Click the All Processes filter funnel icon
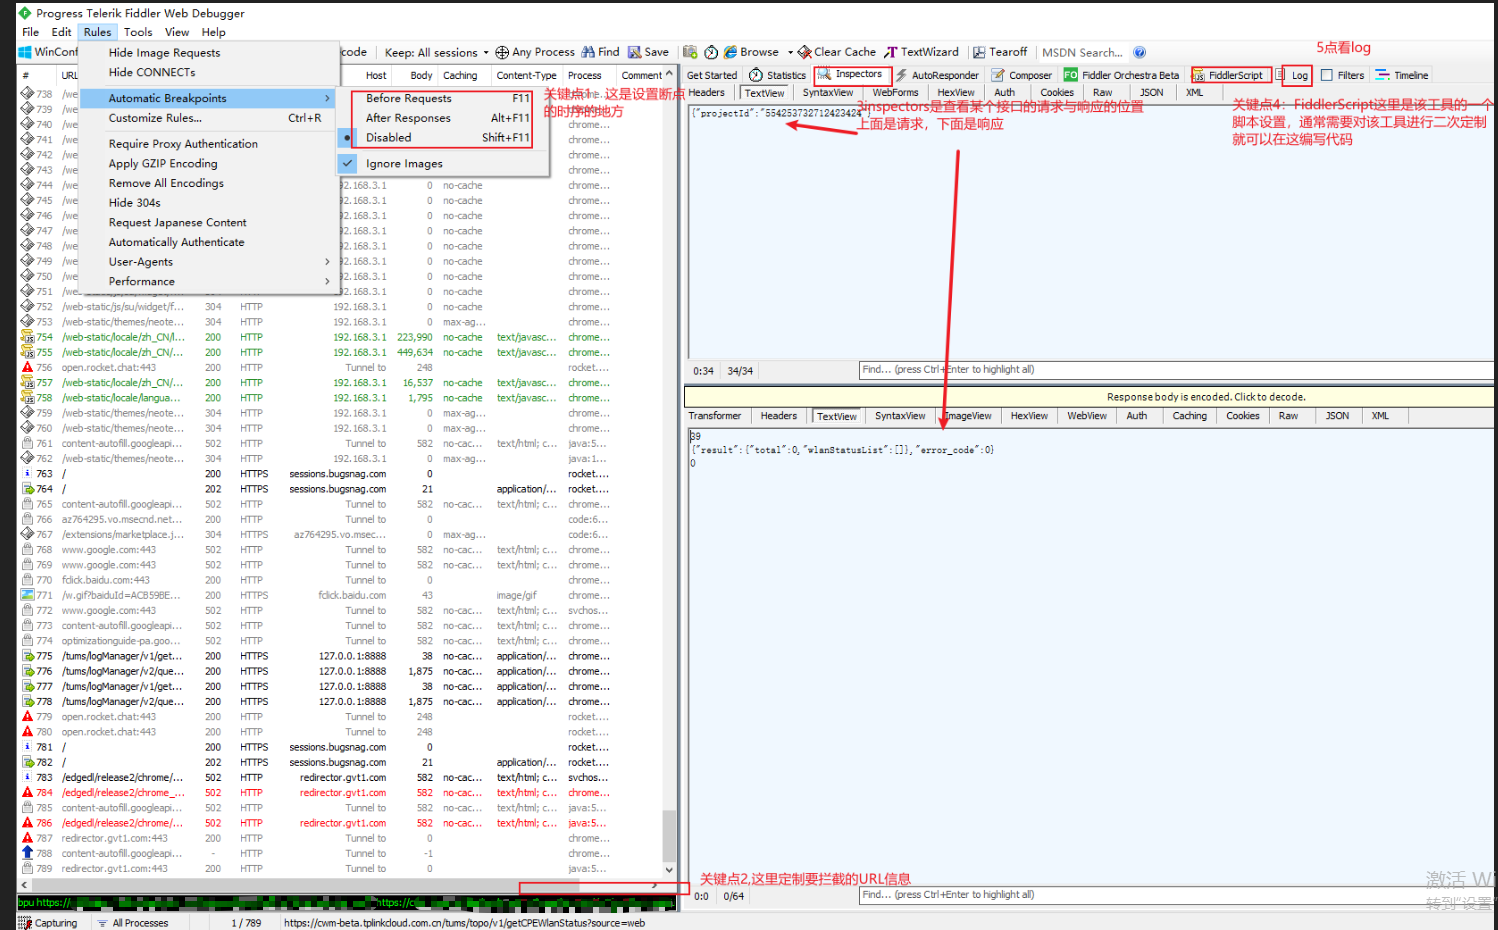 [x=102, y=923]
